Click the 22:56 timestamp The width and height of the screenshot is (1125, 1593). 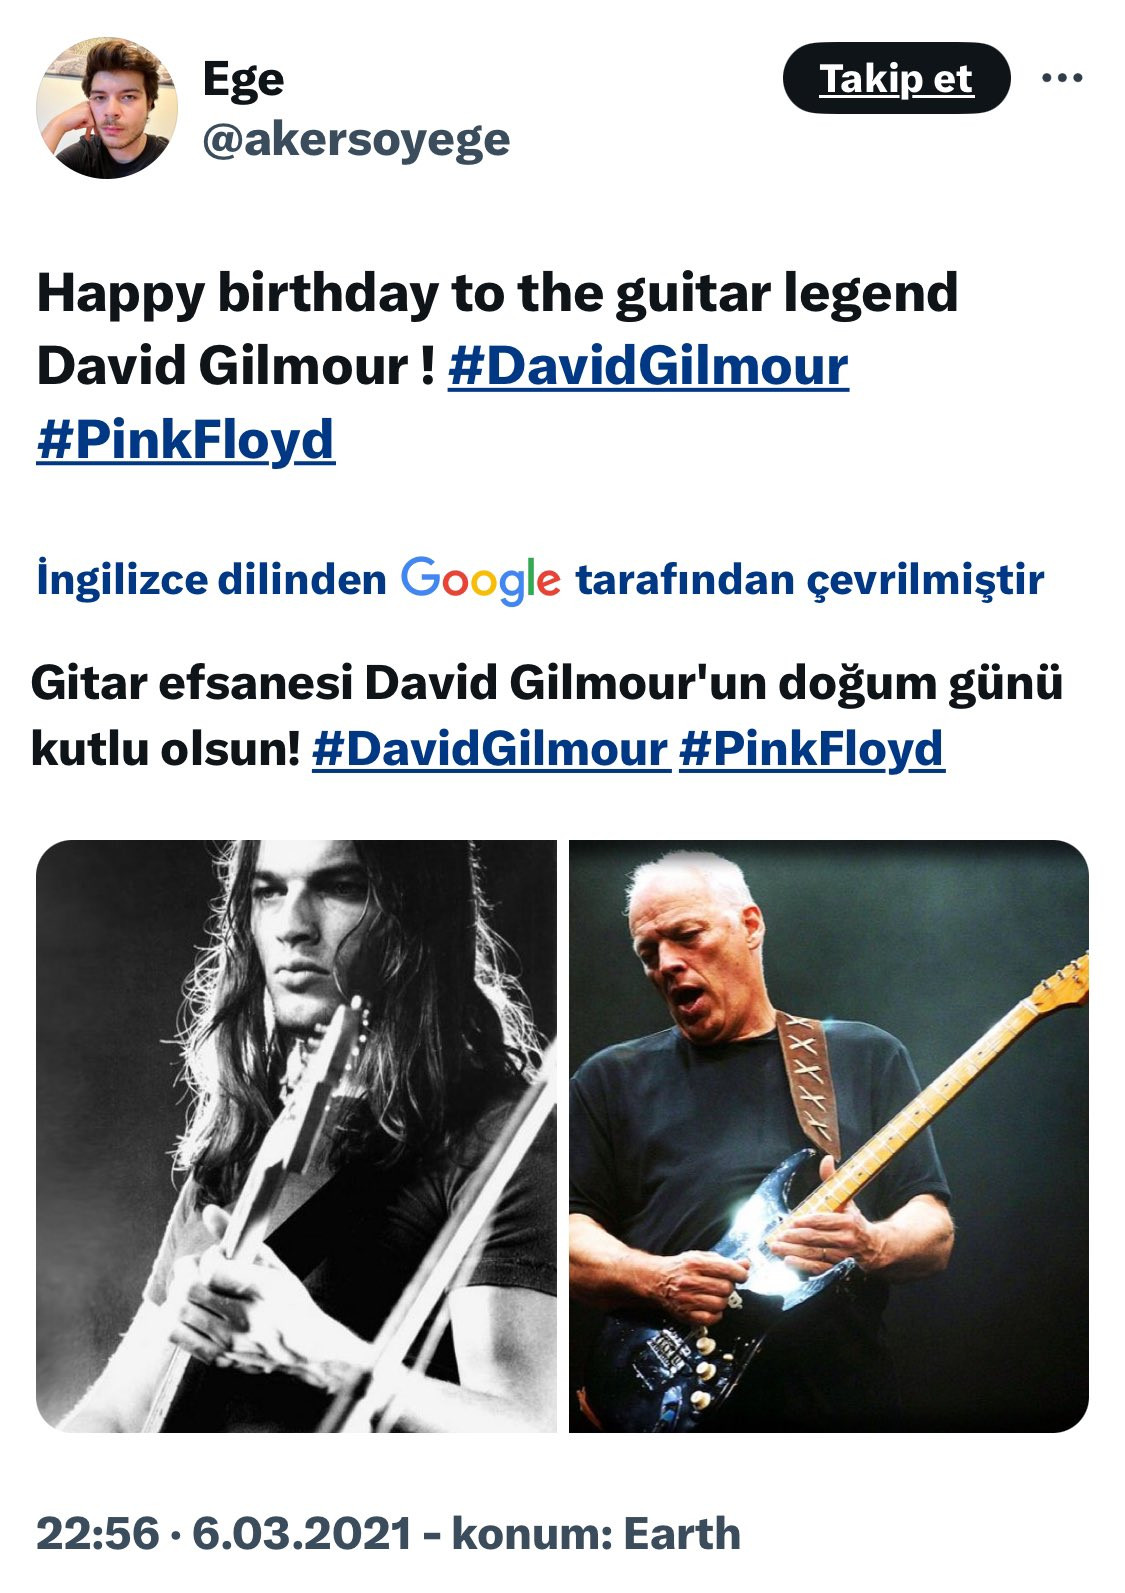(98, 1533)
